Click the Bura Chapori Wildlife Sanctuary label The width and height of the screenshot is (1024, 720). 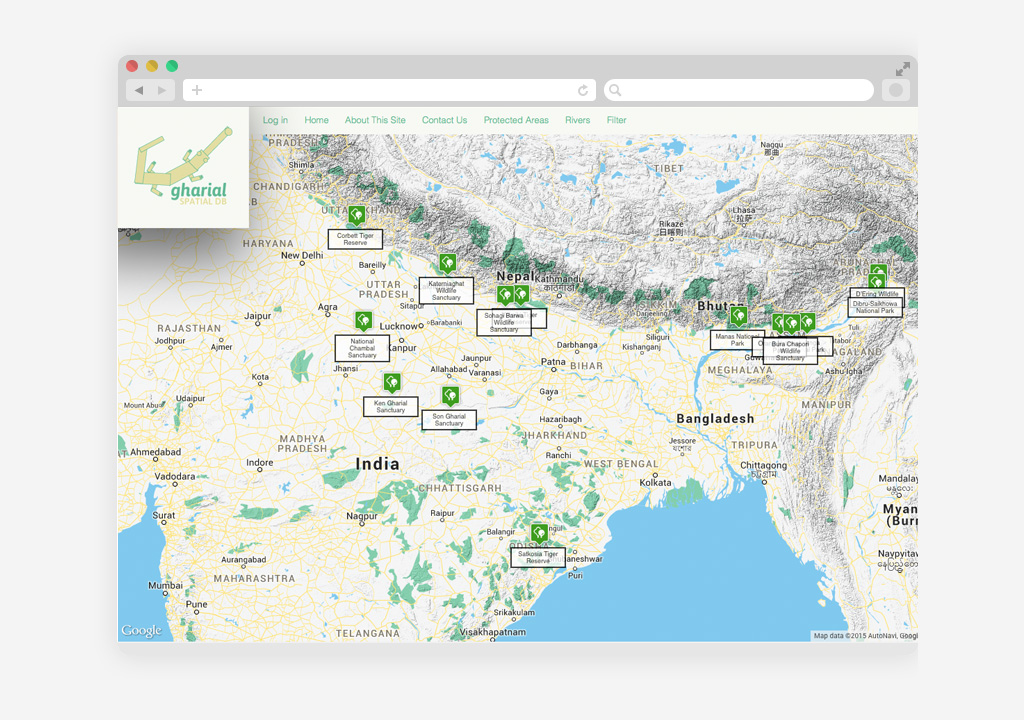pyautogui.click(x=790, y=351)
